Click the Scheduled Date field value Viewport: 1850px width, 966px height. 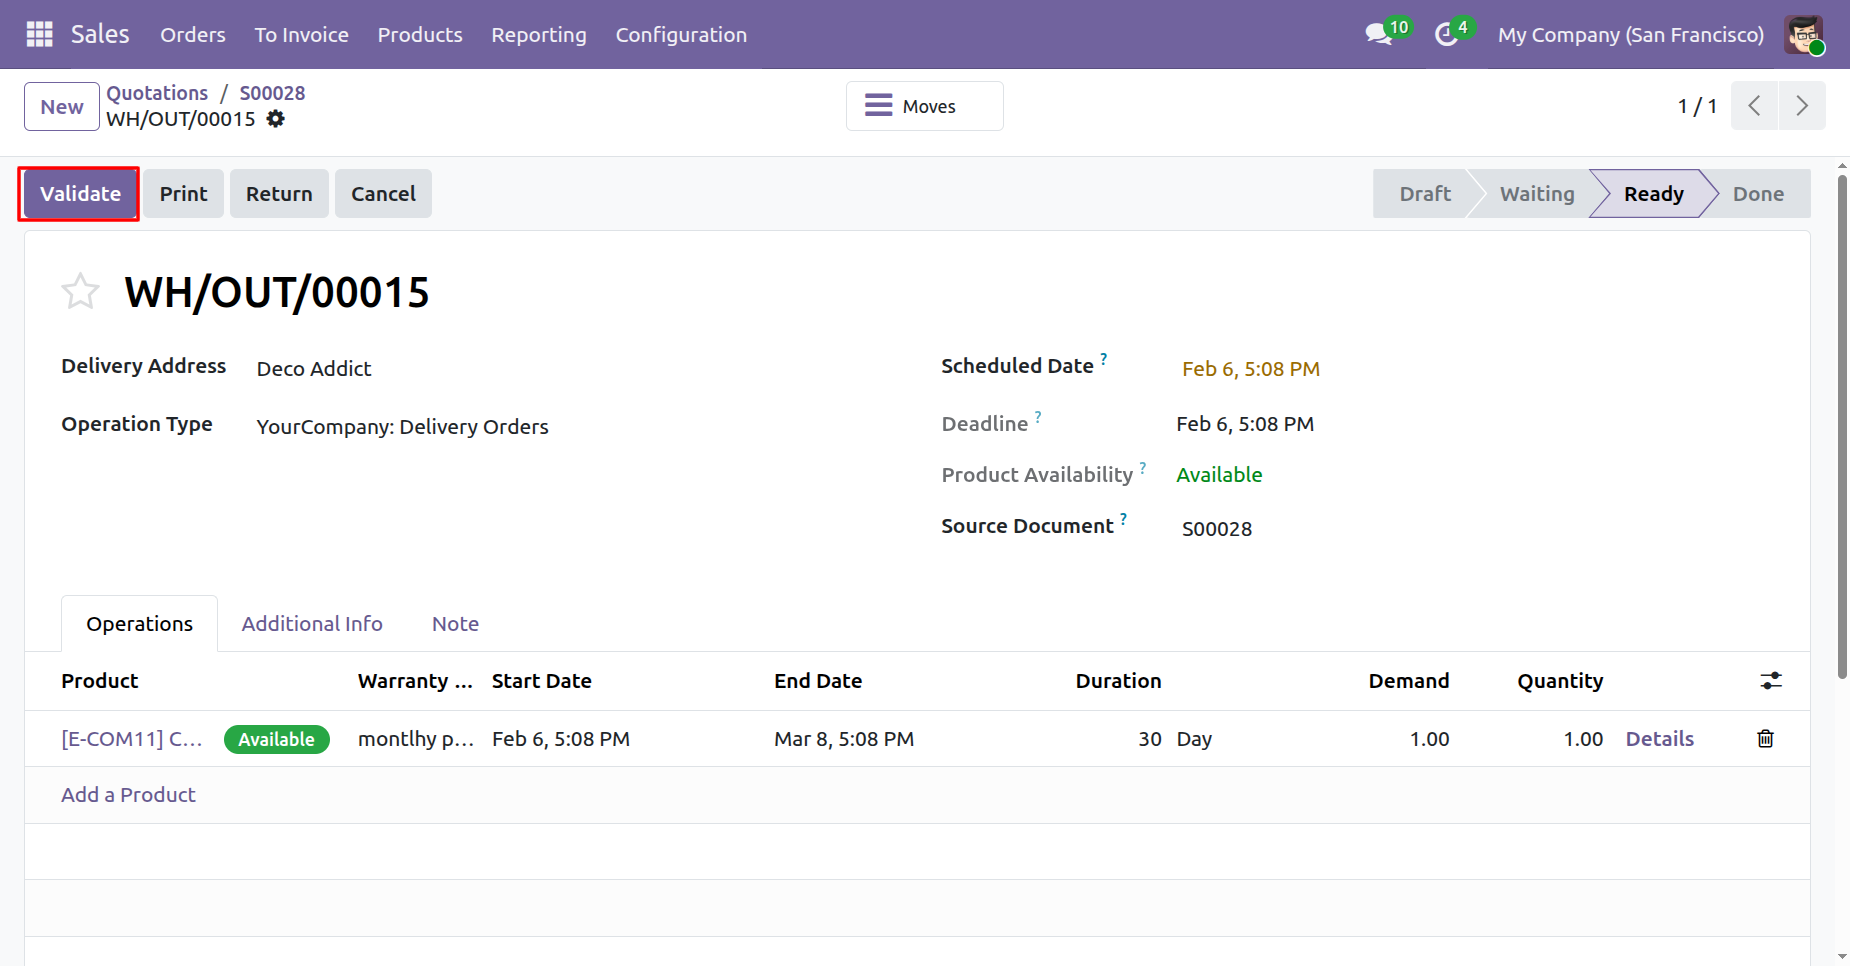coord(1250,369)
